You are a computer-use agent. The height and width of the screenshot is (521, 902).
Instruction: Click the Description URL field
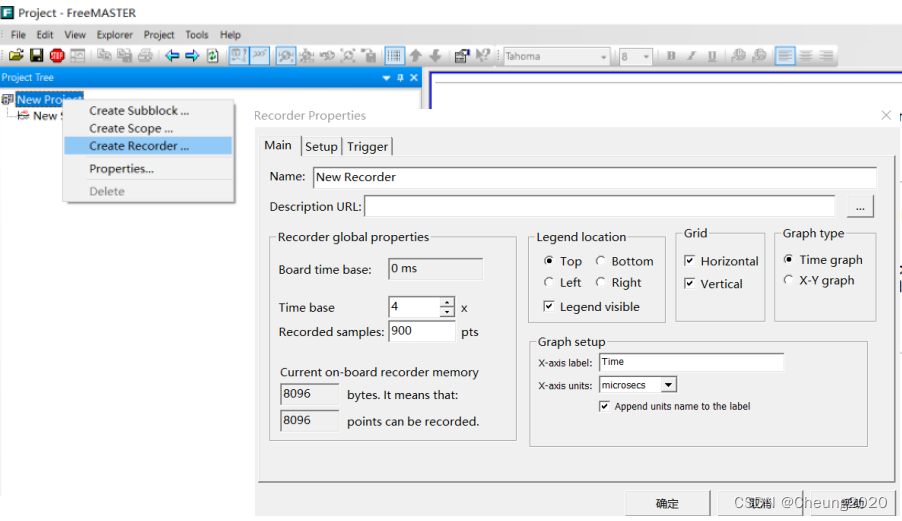pos(599,206)
